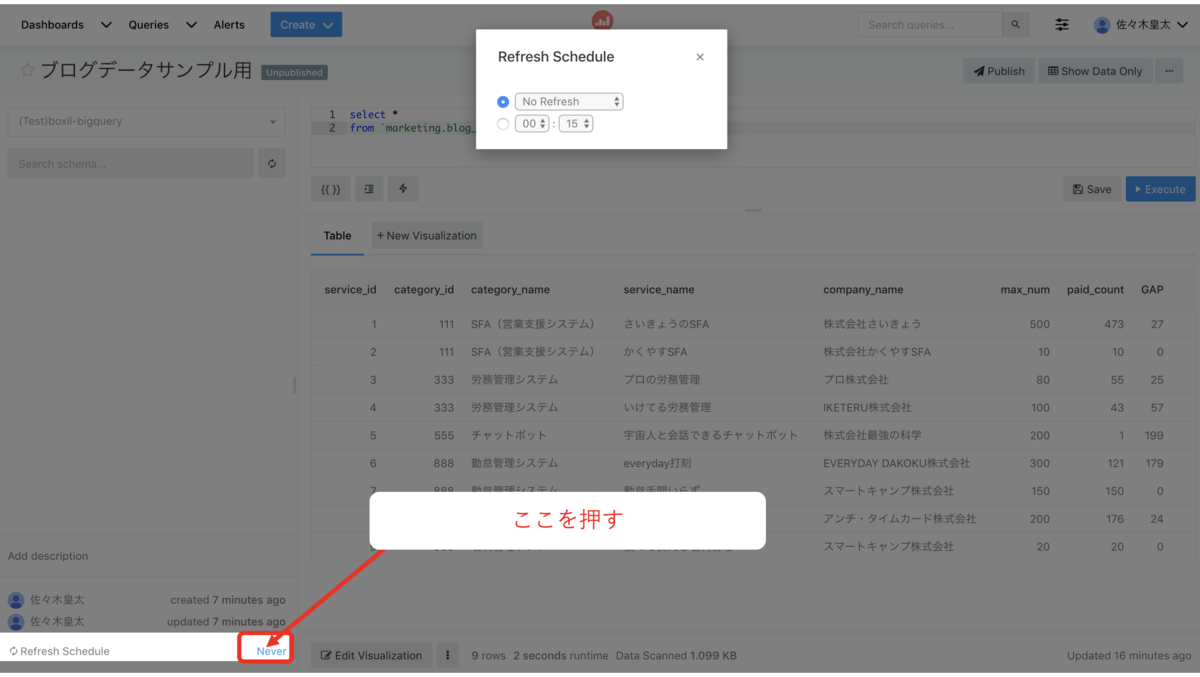Expand the Create menu in the navbar

click(x=306, y=24)
